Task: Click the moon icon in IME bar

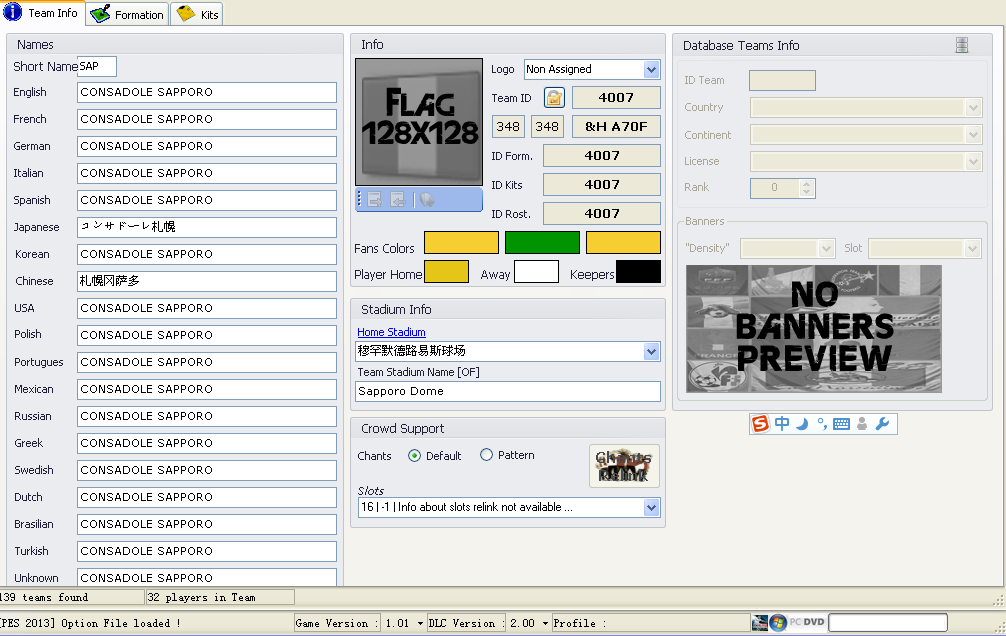Action: click(802, 424)
